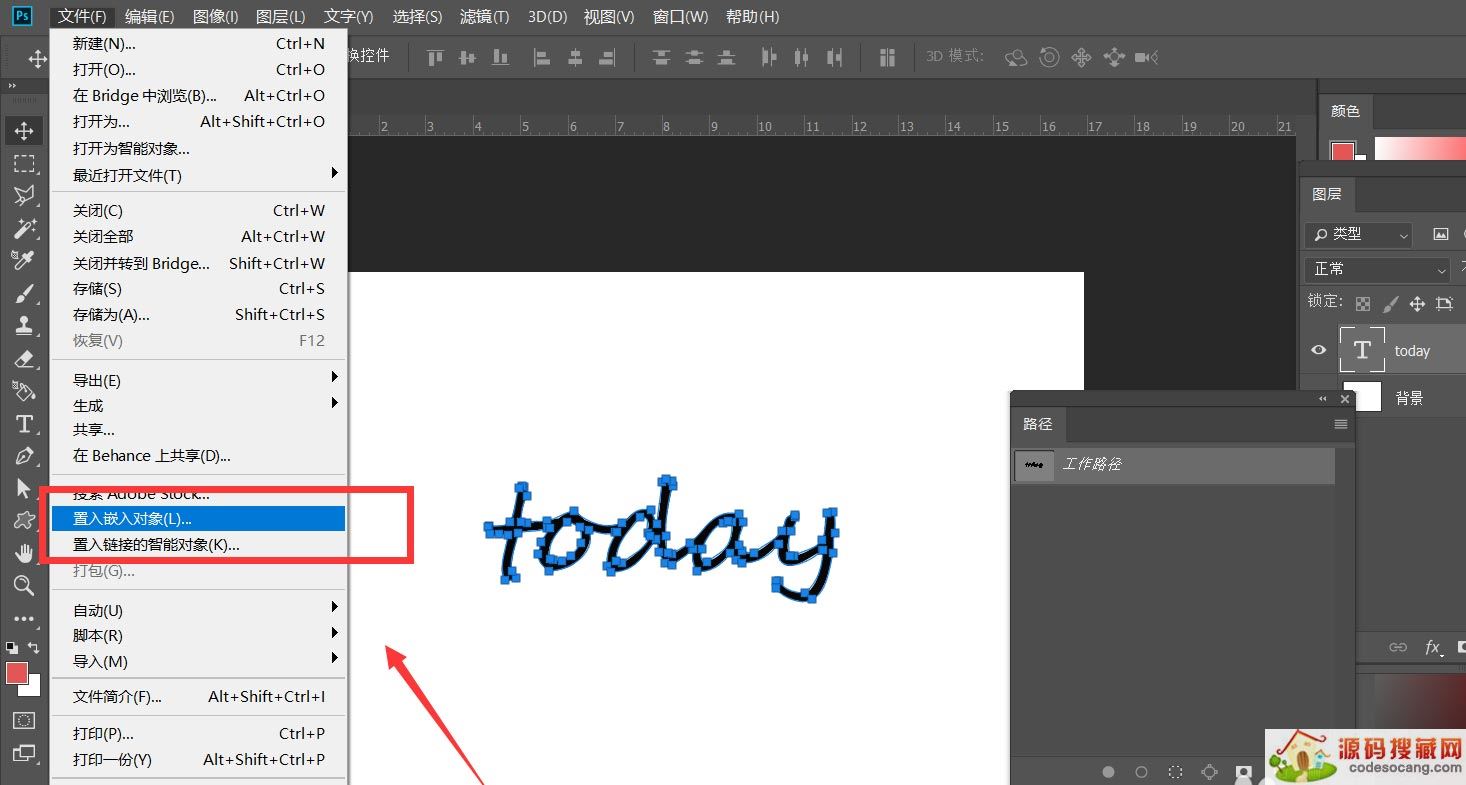Image resolution: width=1466 pixels, height=785 pixels.
Task: Distribute top edges in options bar
Action: (661, 58)
